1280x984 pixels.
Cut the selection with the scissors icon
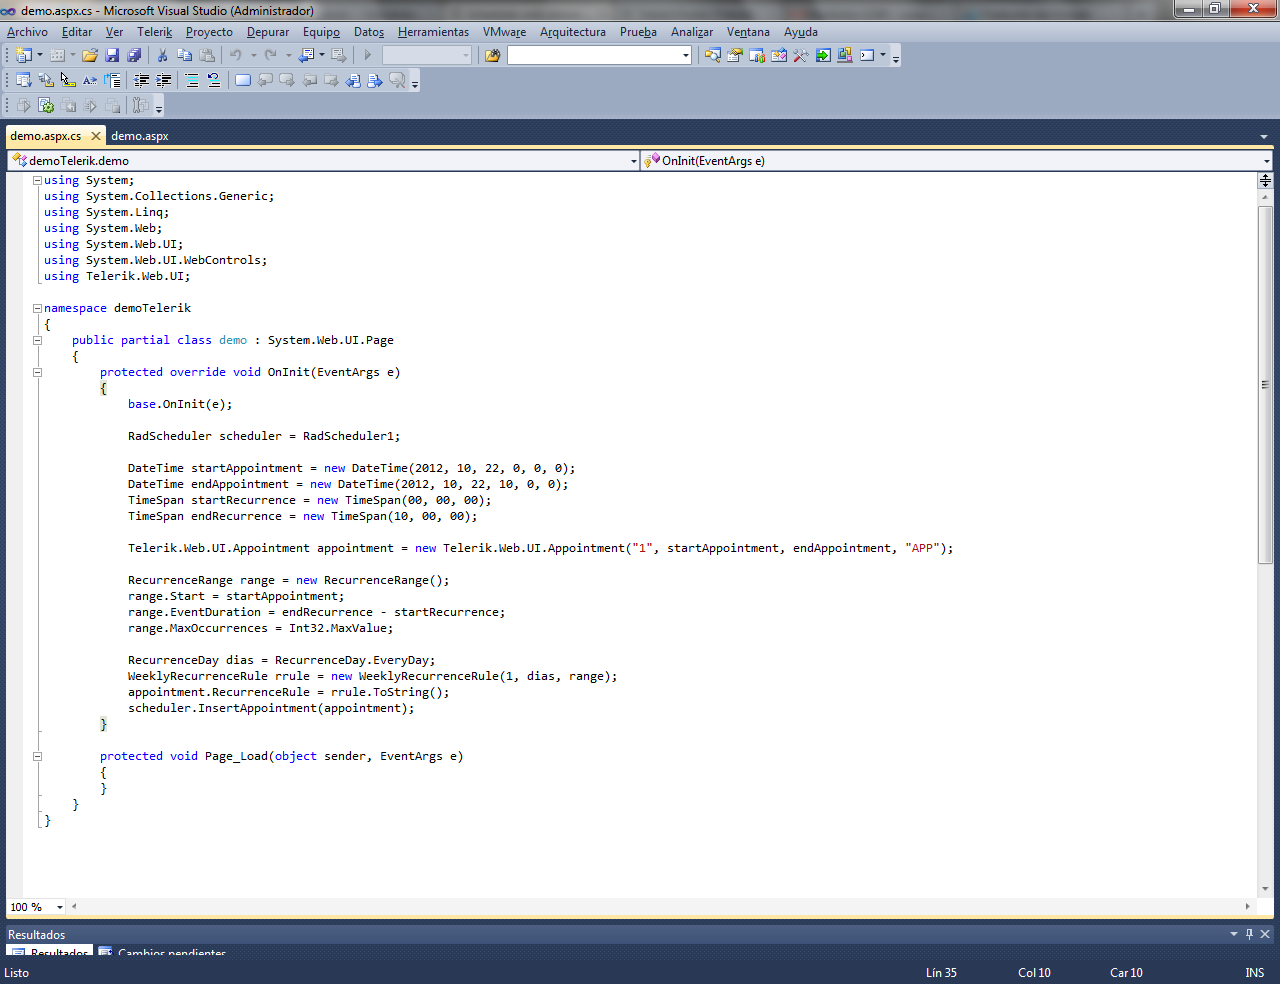coord(162,55)
